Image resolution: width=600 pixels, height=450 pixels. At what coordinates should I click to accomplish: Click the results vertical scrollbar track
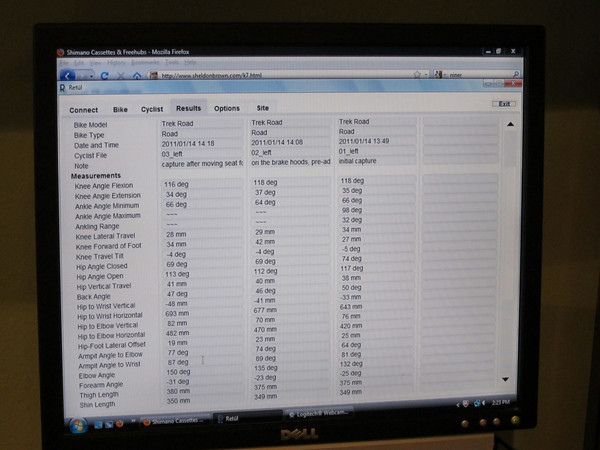(508, 251)
